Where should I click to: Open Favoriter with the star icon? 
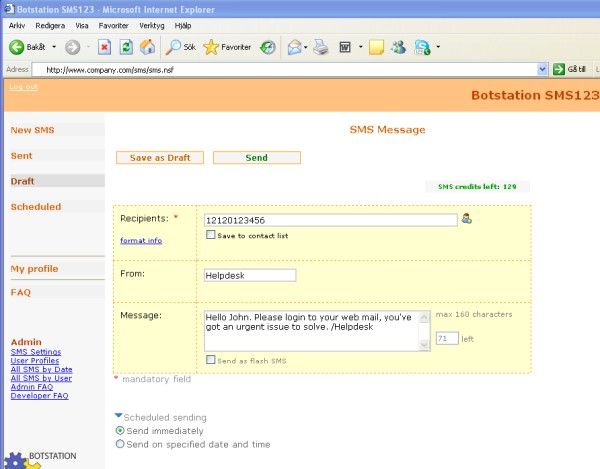click(211, 47)
